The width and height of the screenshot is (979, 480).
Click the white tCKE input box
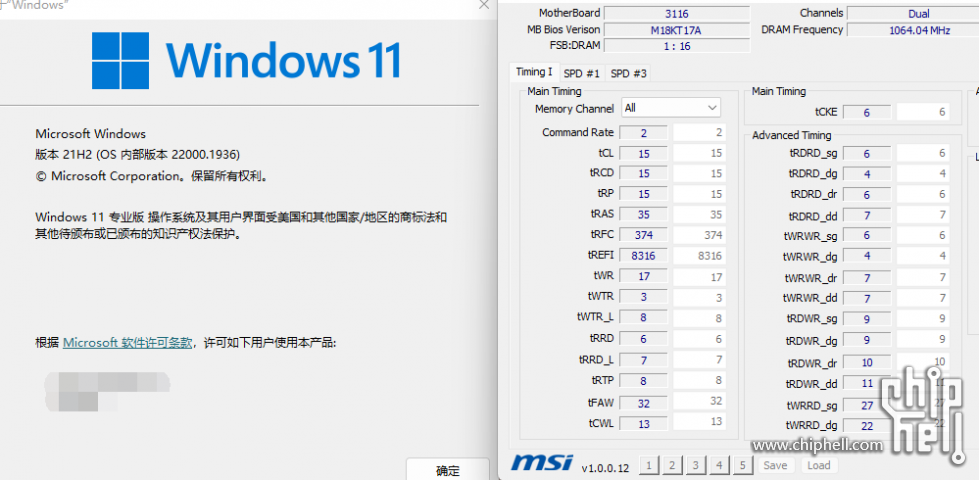click(x=923, y=112)
